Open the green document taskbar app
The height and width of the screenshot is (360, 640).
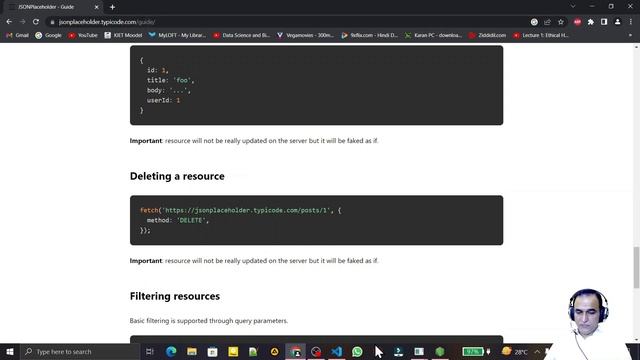[253, 351]
